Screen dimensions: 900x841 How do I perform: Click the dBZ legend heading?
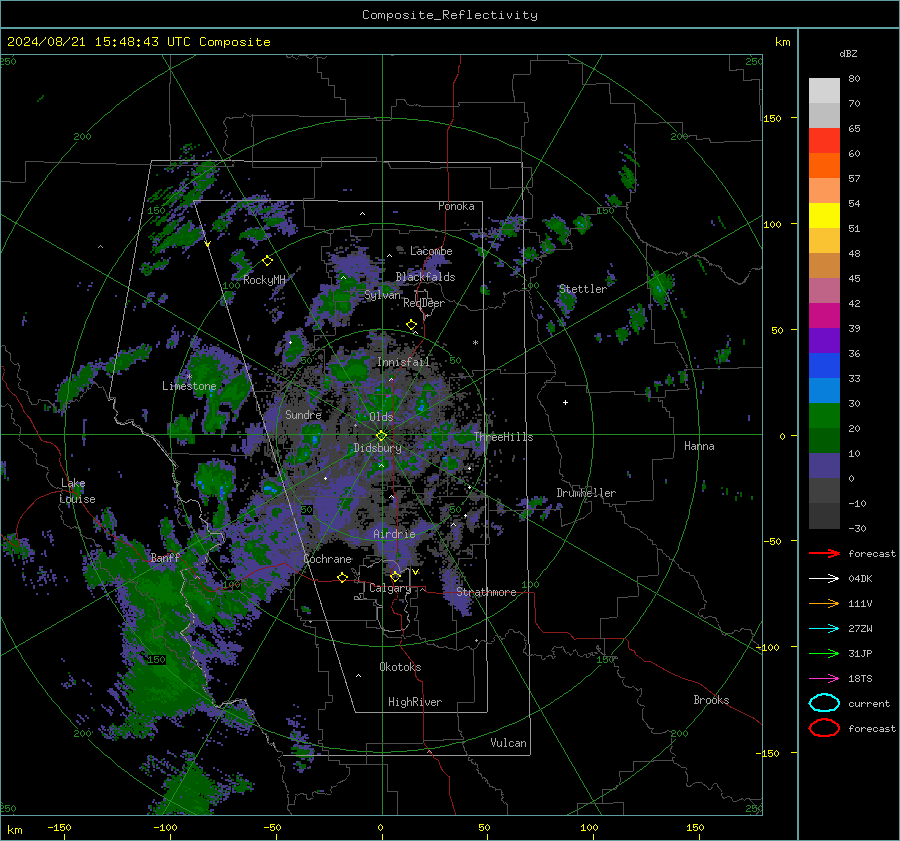click(x=848, y=53)
